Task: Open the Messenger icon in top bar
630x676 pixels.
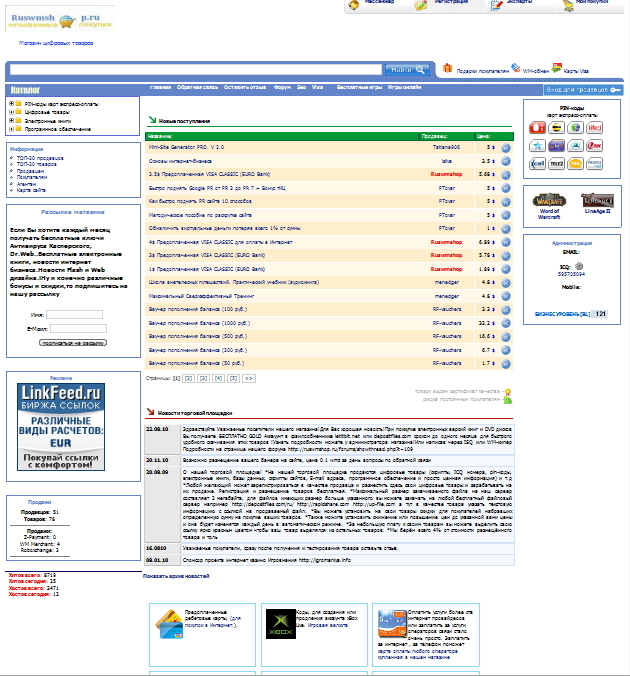Action: click(356, 4)
